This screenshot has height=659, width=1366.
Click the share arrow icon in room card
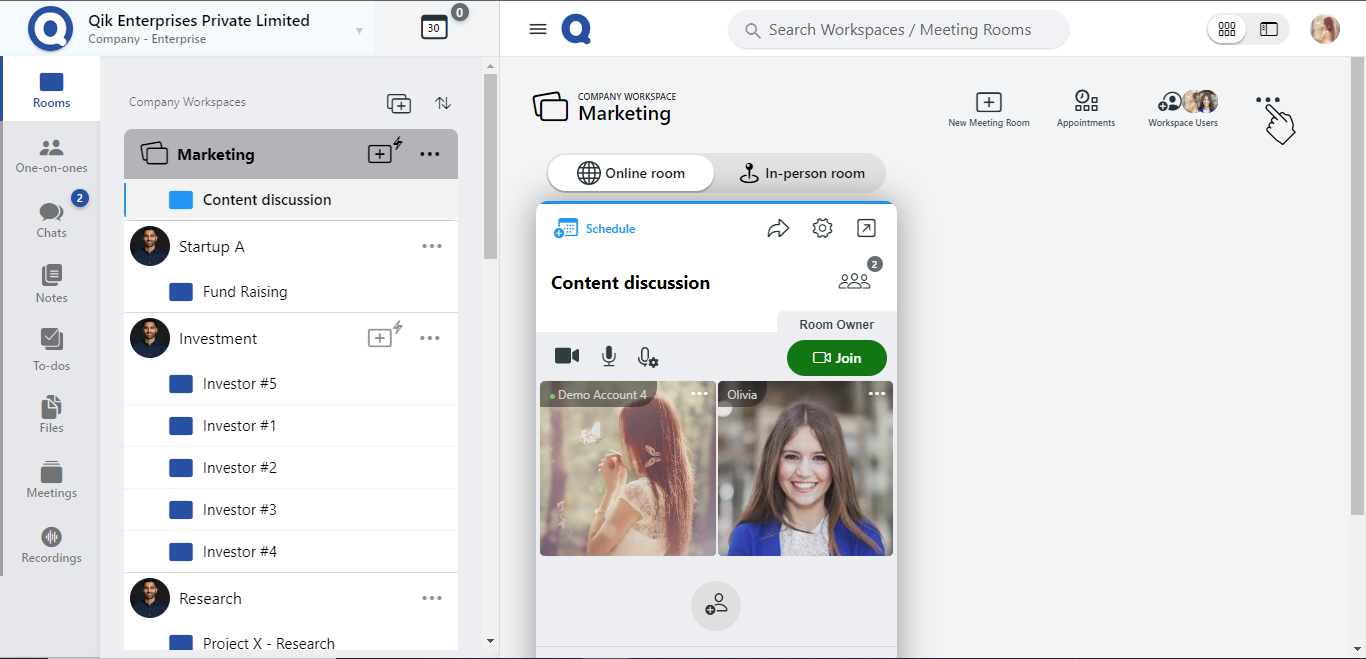pyautogui.click(x=778, y=229)
